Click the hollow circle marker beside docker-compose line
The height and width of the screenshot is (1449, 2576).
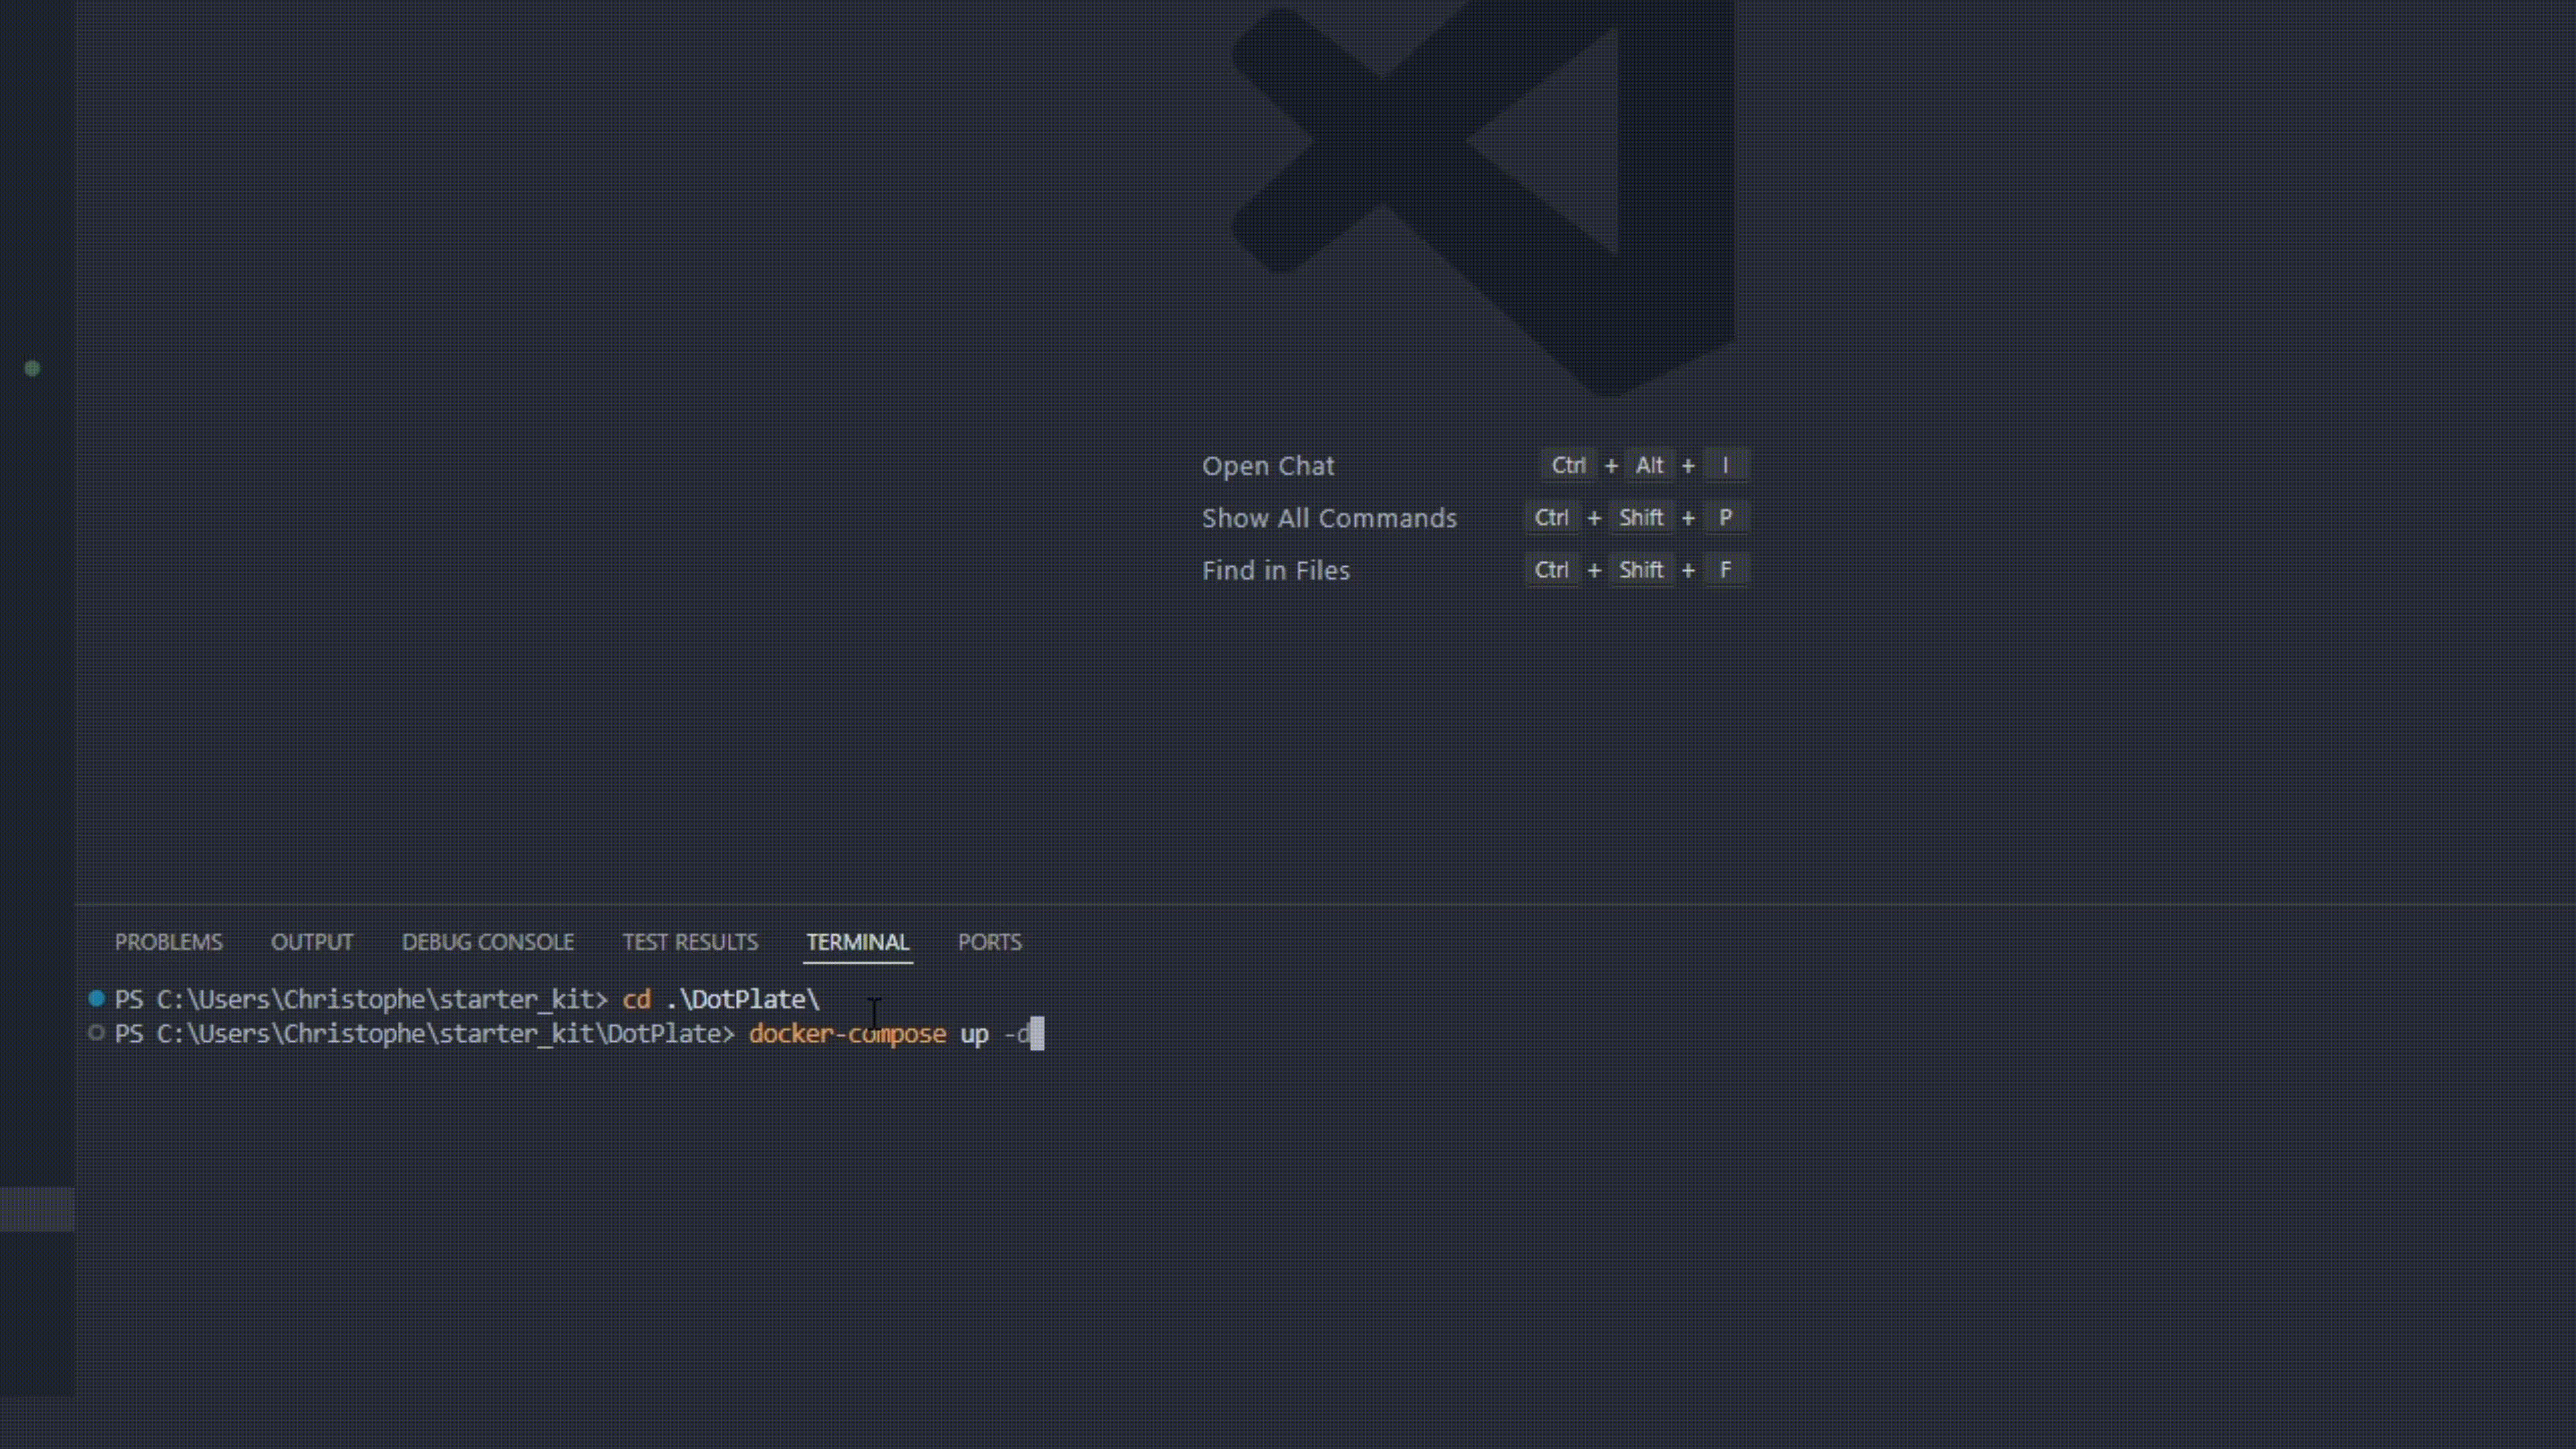(x=96, y=1033)
